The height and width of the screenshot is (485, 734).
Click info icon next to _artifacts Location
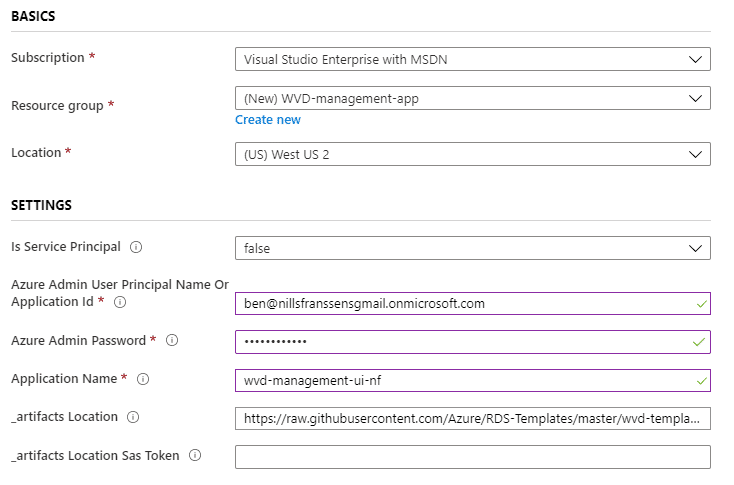click(133, 417)
